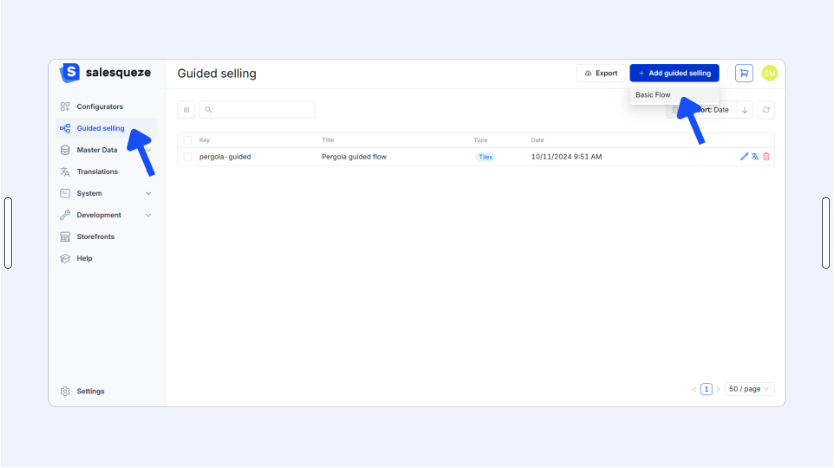Open the 50 / page dropdown
The height and width of the screenshot is (468, 835).
click(749, 389)
